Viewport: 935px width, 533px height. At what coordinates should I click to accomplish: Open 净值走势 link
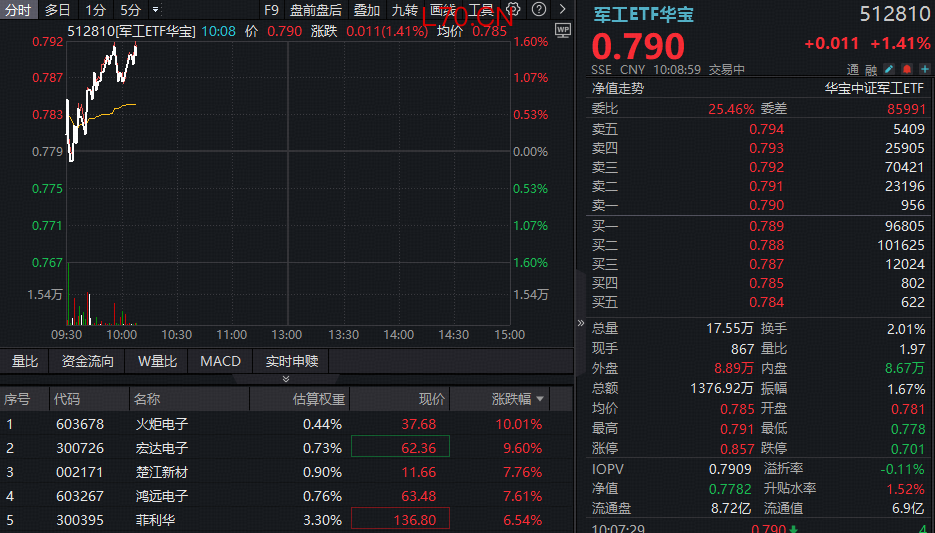(x=618, y=88)
